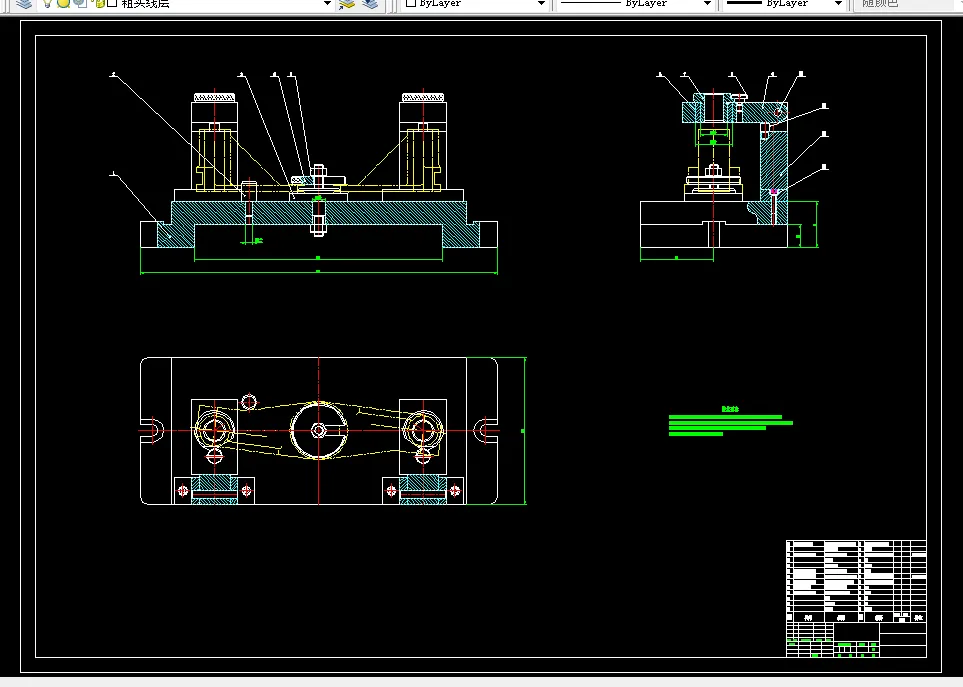Open the ByLayer linetype dropdown
The width and height of the screenshot is (963, 687).
pos(707,3)
